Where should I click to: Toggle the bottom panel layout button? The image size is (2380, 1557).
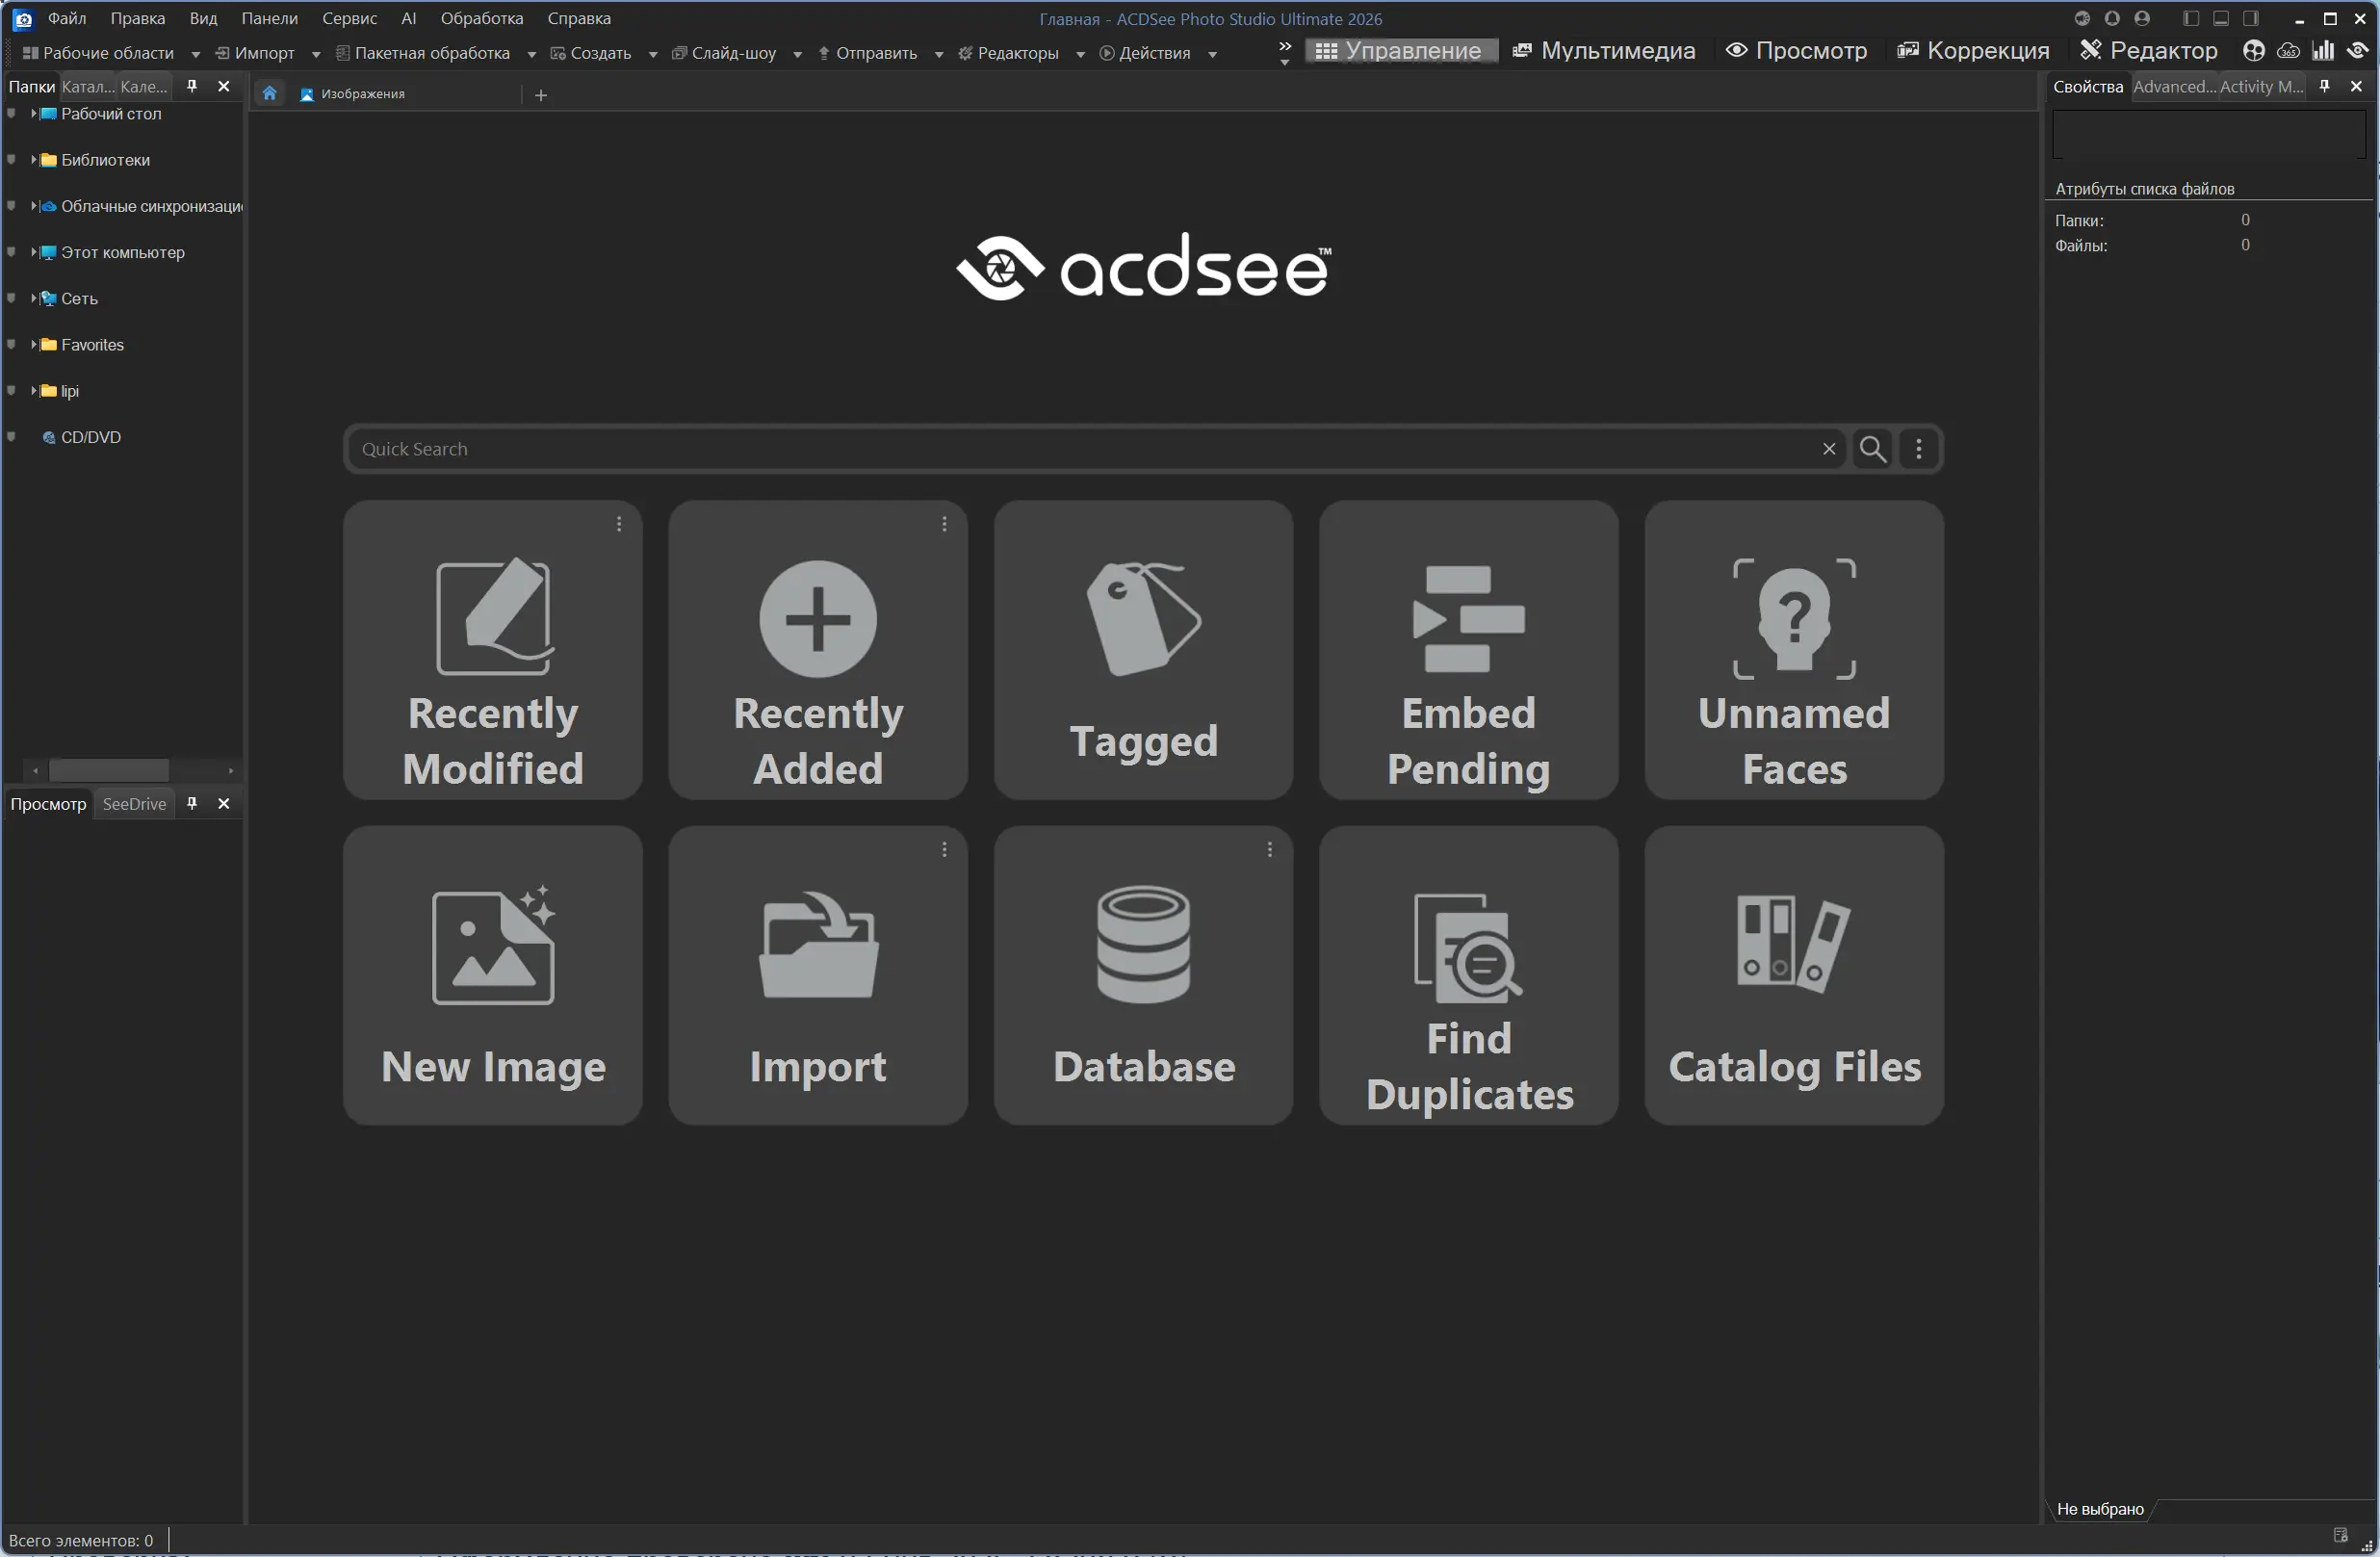(x=2221, y=19)
